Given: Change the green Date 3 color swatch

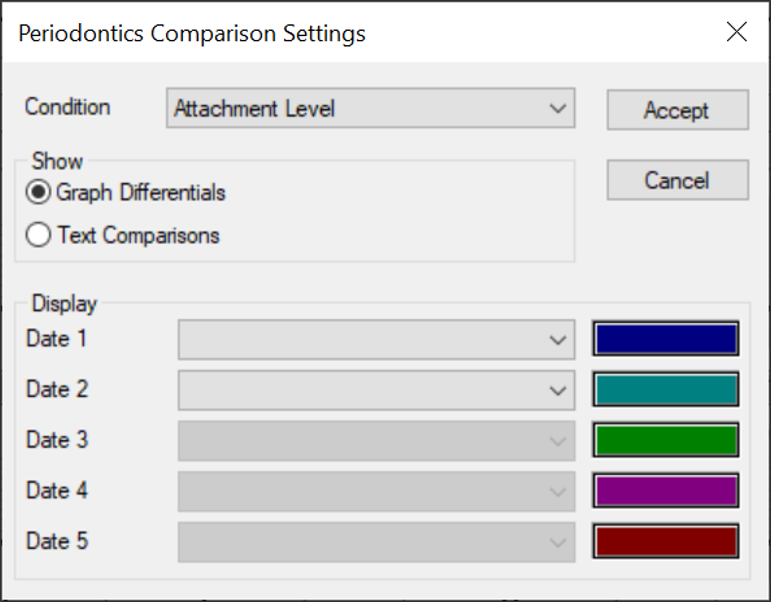Looking at the screenshot, I should (x=665, y=440).
